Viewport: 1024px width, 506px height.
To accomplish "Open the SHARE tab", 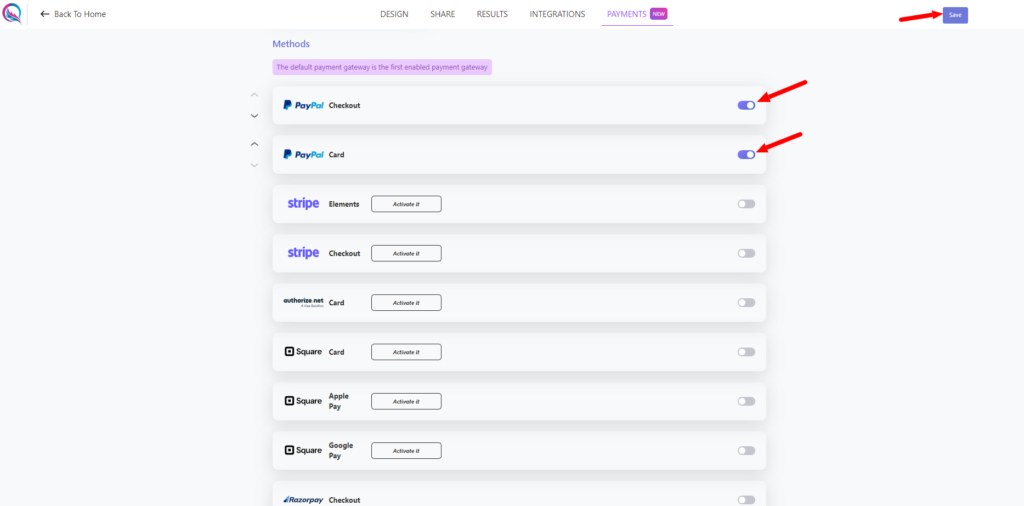I will tap(443, 14).
